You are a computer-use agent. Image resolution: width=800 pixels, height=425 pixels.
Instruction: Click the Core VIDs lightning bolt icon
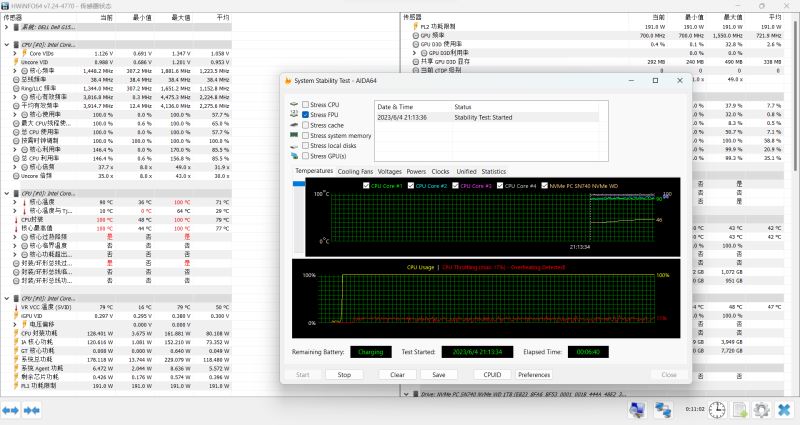(24, 53)
